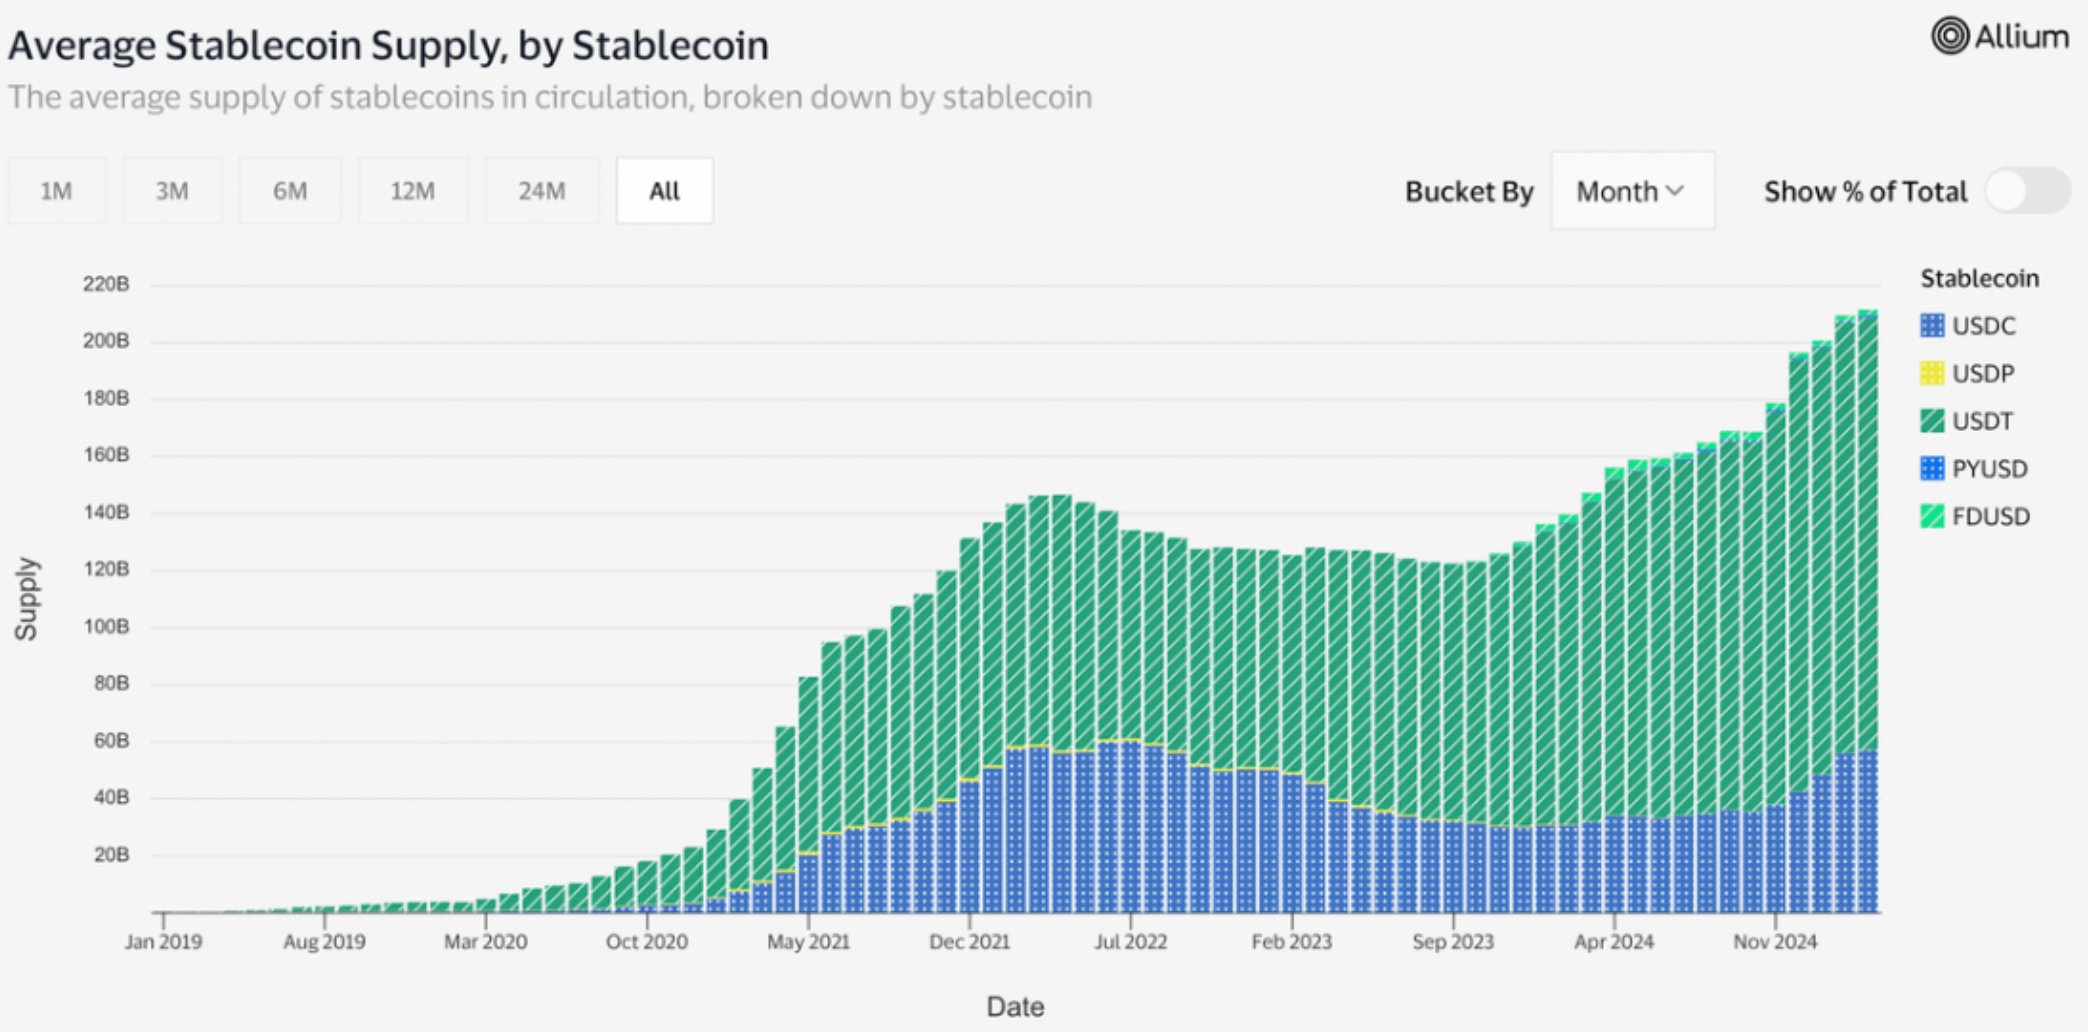Toggle USDT series via its legend label

click(x=1984, y=421)
